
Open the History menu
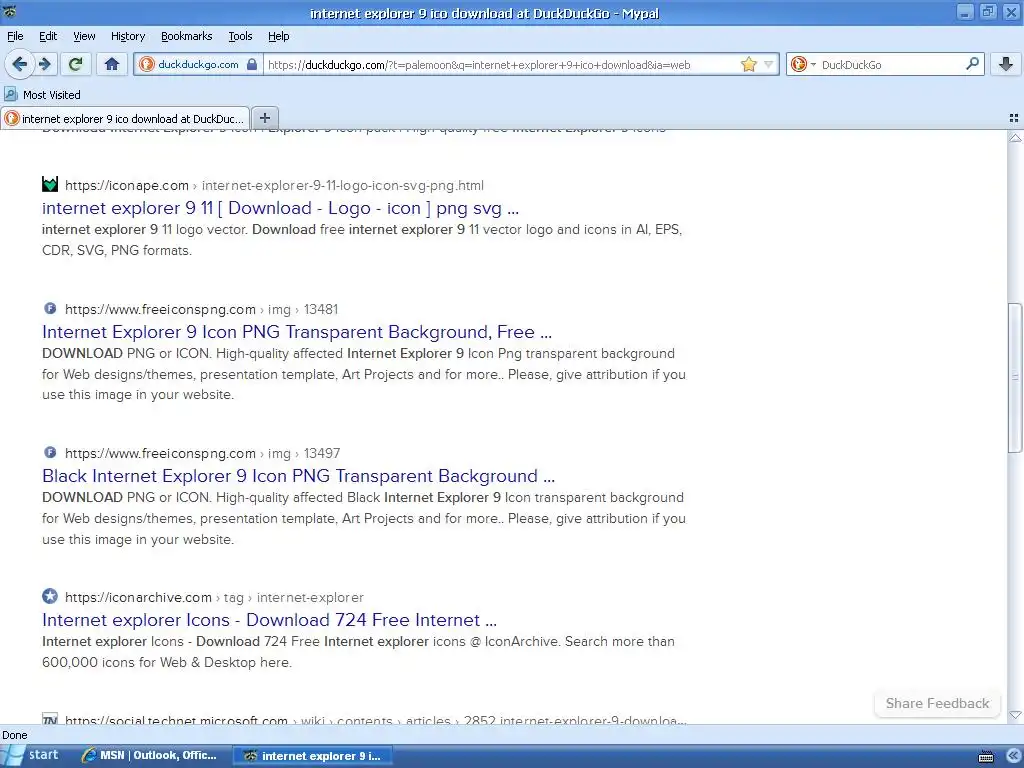(x=127, y=36)
